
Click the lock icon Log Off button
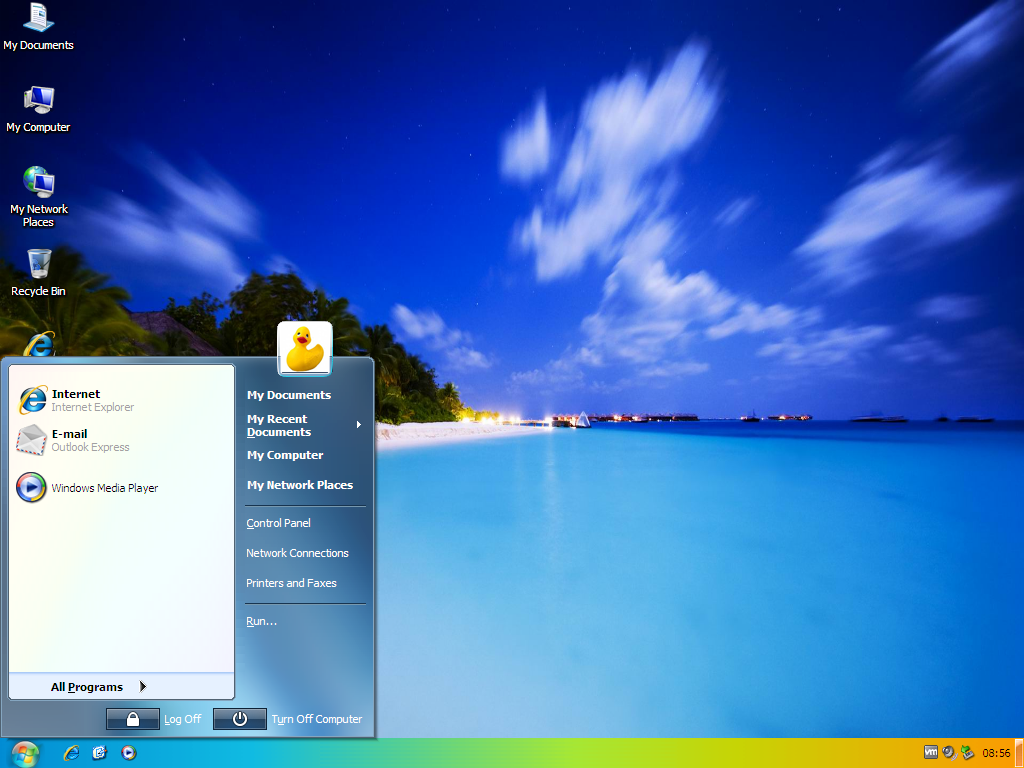133,719
